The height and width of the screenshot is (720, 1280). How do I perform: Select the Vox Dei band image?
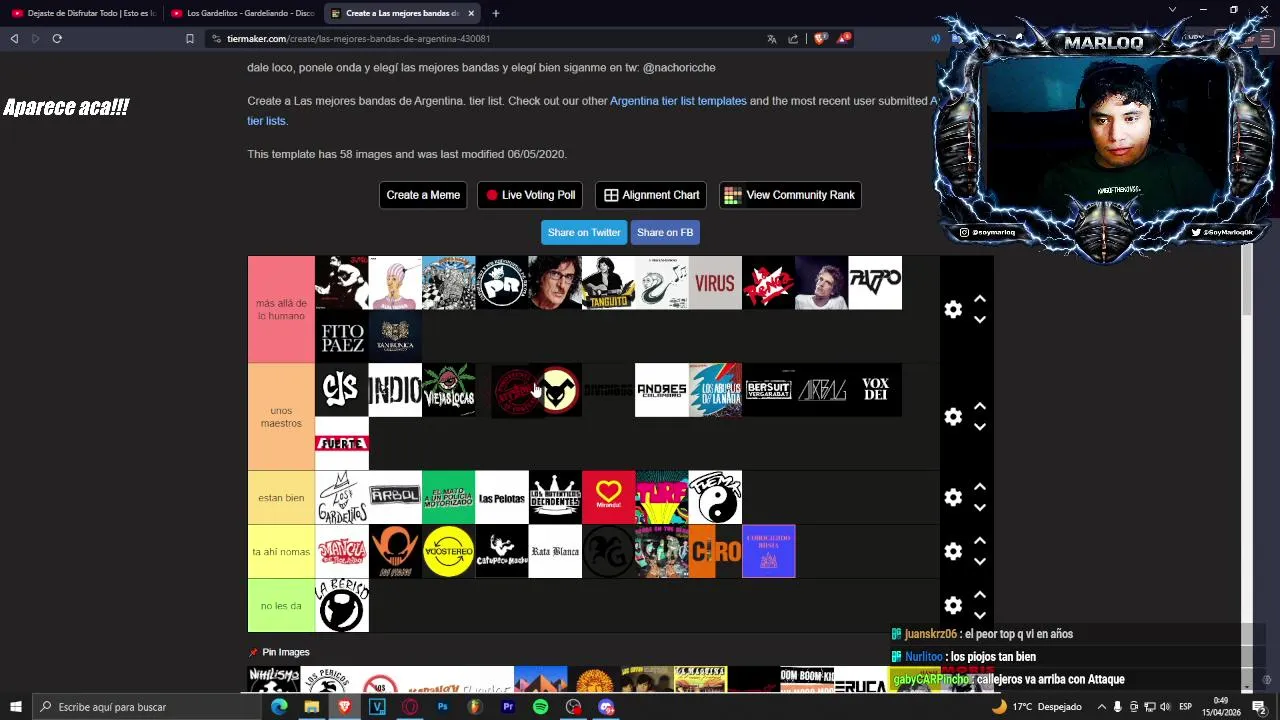[x=875, y=390]
